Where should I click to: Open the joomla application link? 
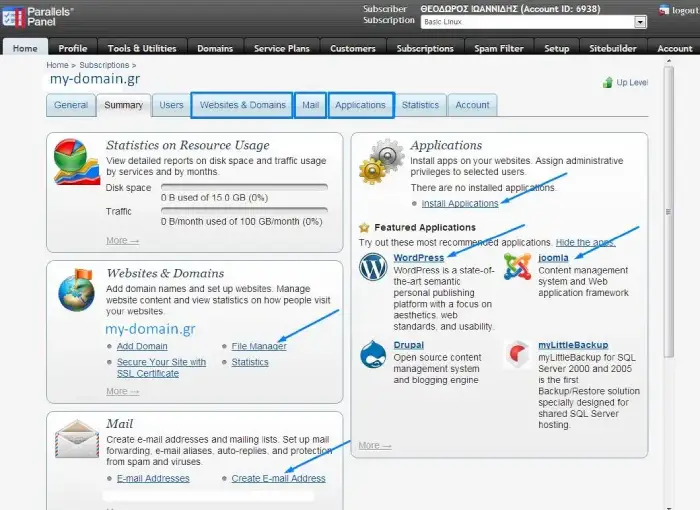(553, 258)
